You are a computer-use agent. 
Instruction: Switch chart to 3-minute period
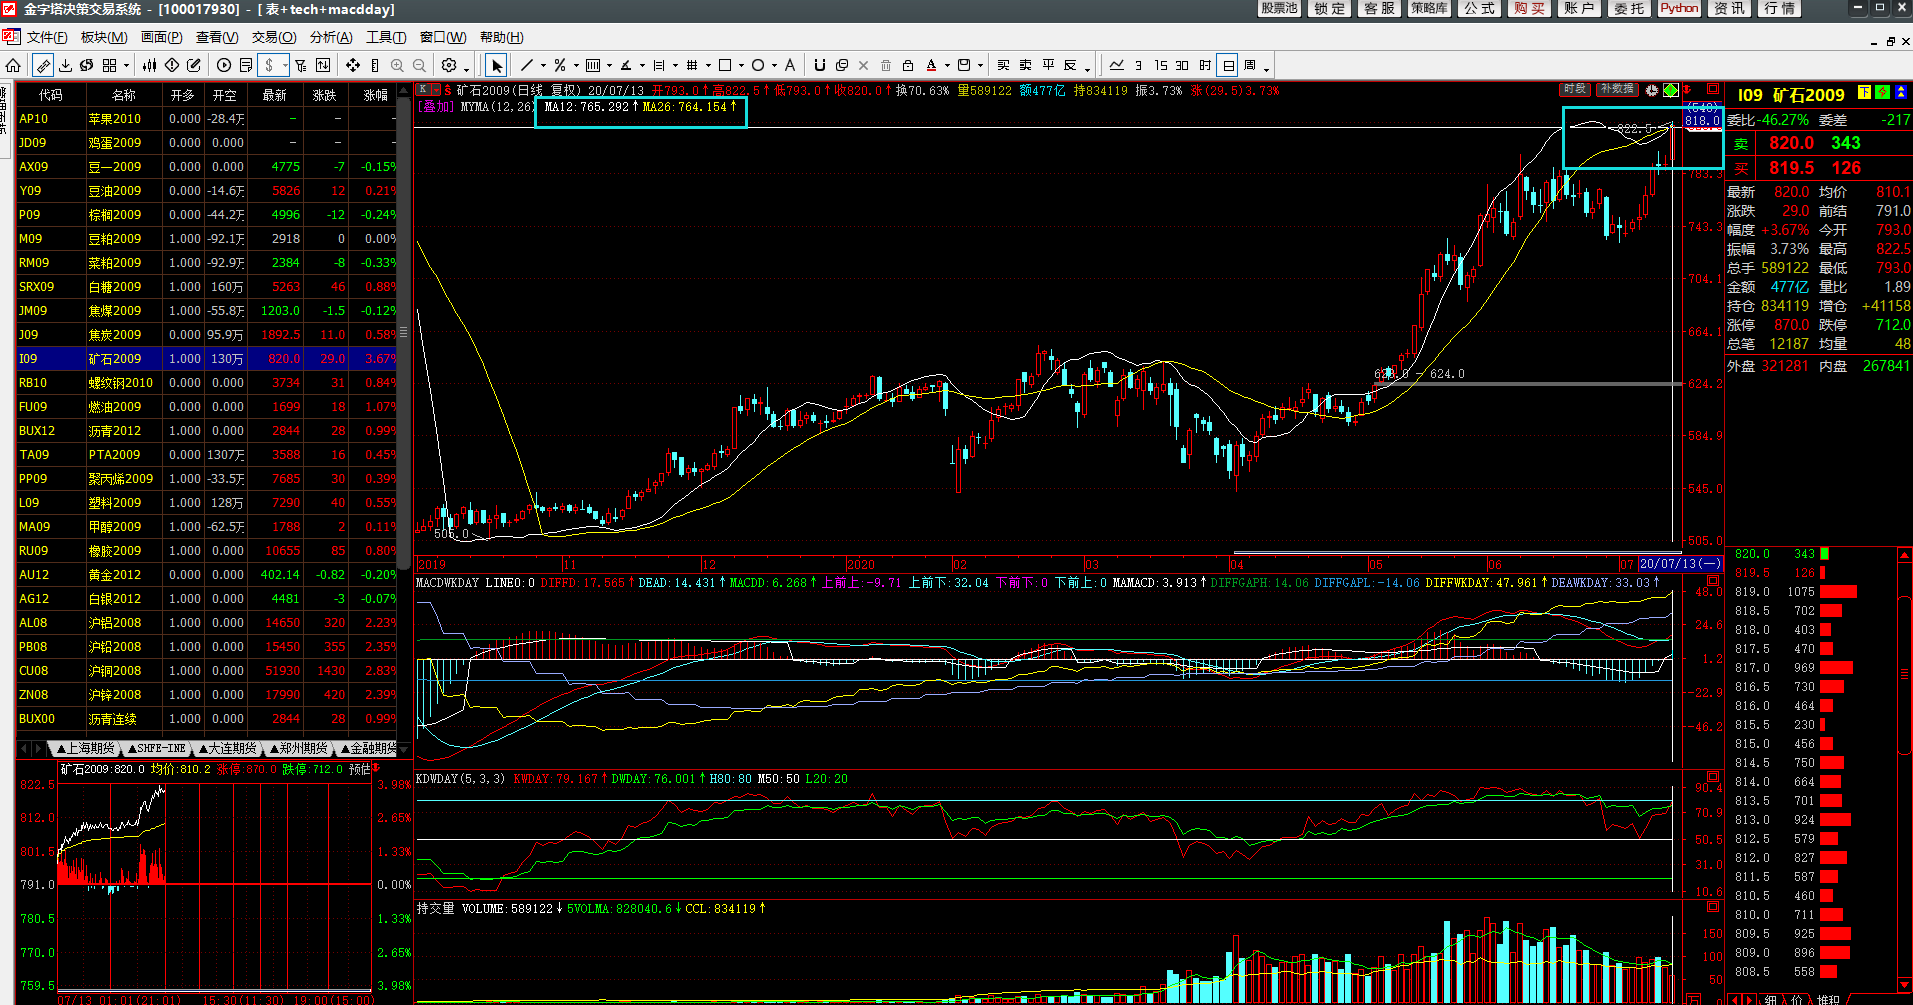[1138, 65]
